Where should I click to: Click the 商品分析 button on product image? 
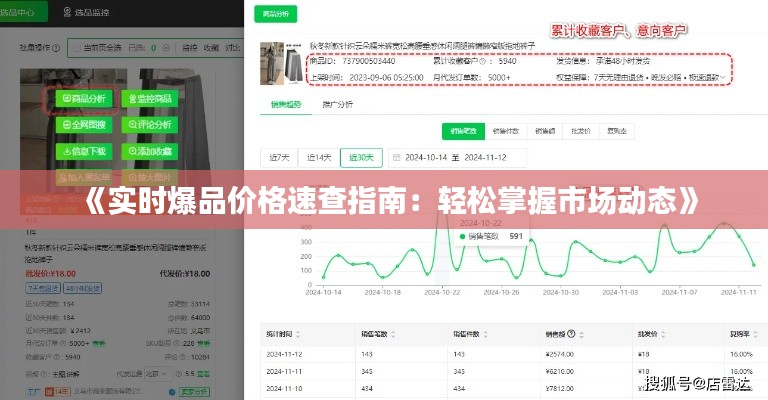[82, 99]
